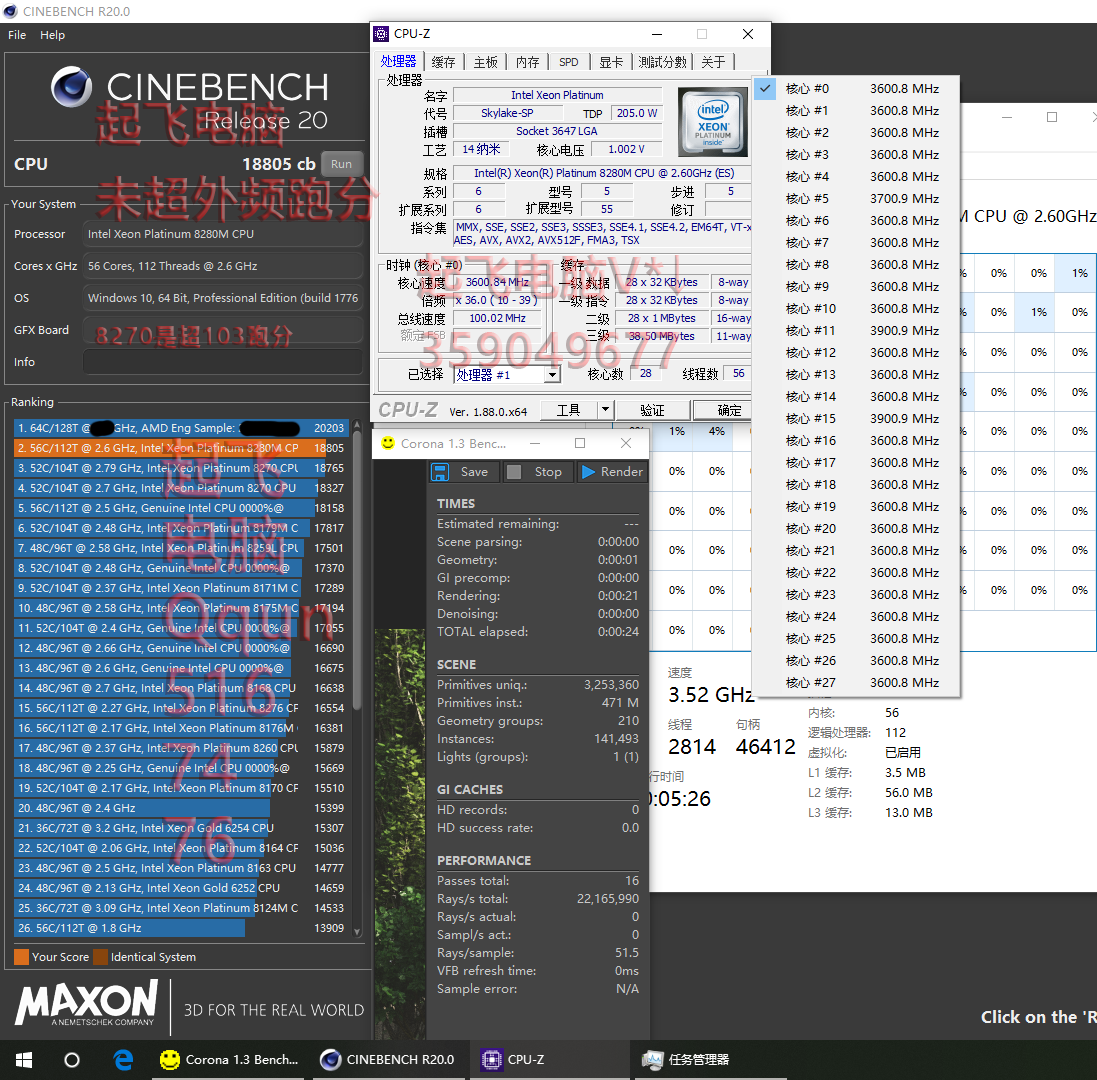Select 核心 #27 in the core list
Screen dimensions: 1097x1080
856,682
